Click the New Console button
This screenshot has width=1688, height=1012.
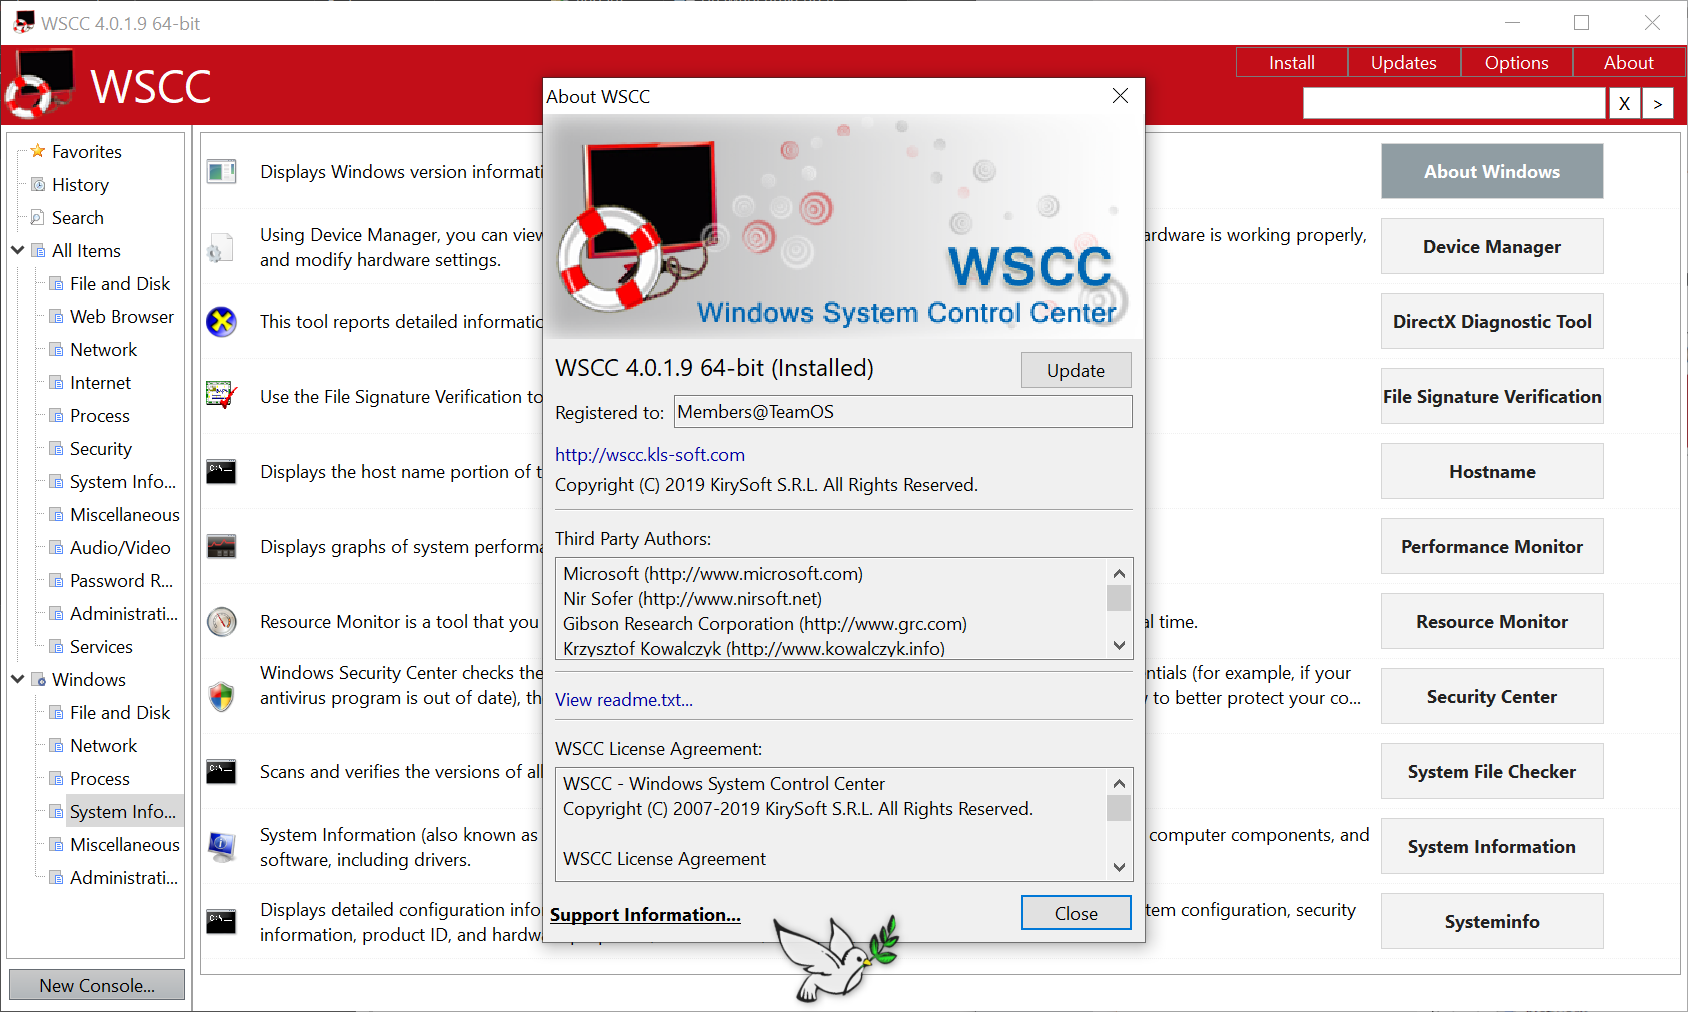click(x=97, y=985)
